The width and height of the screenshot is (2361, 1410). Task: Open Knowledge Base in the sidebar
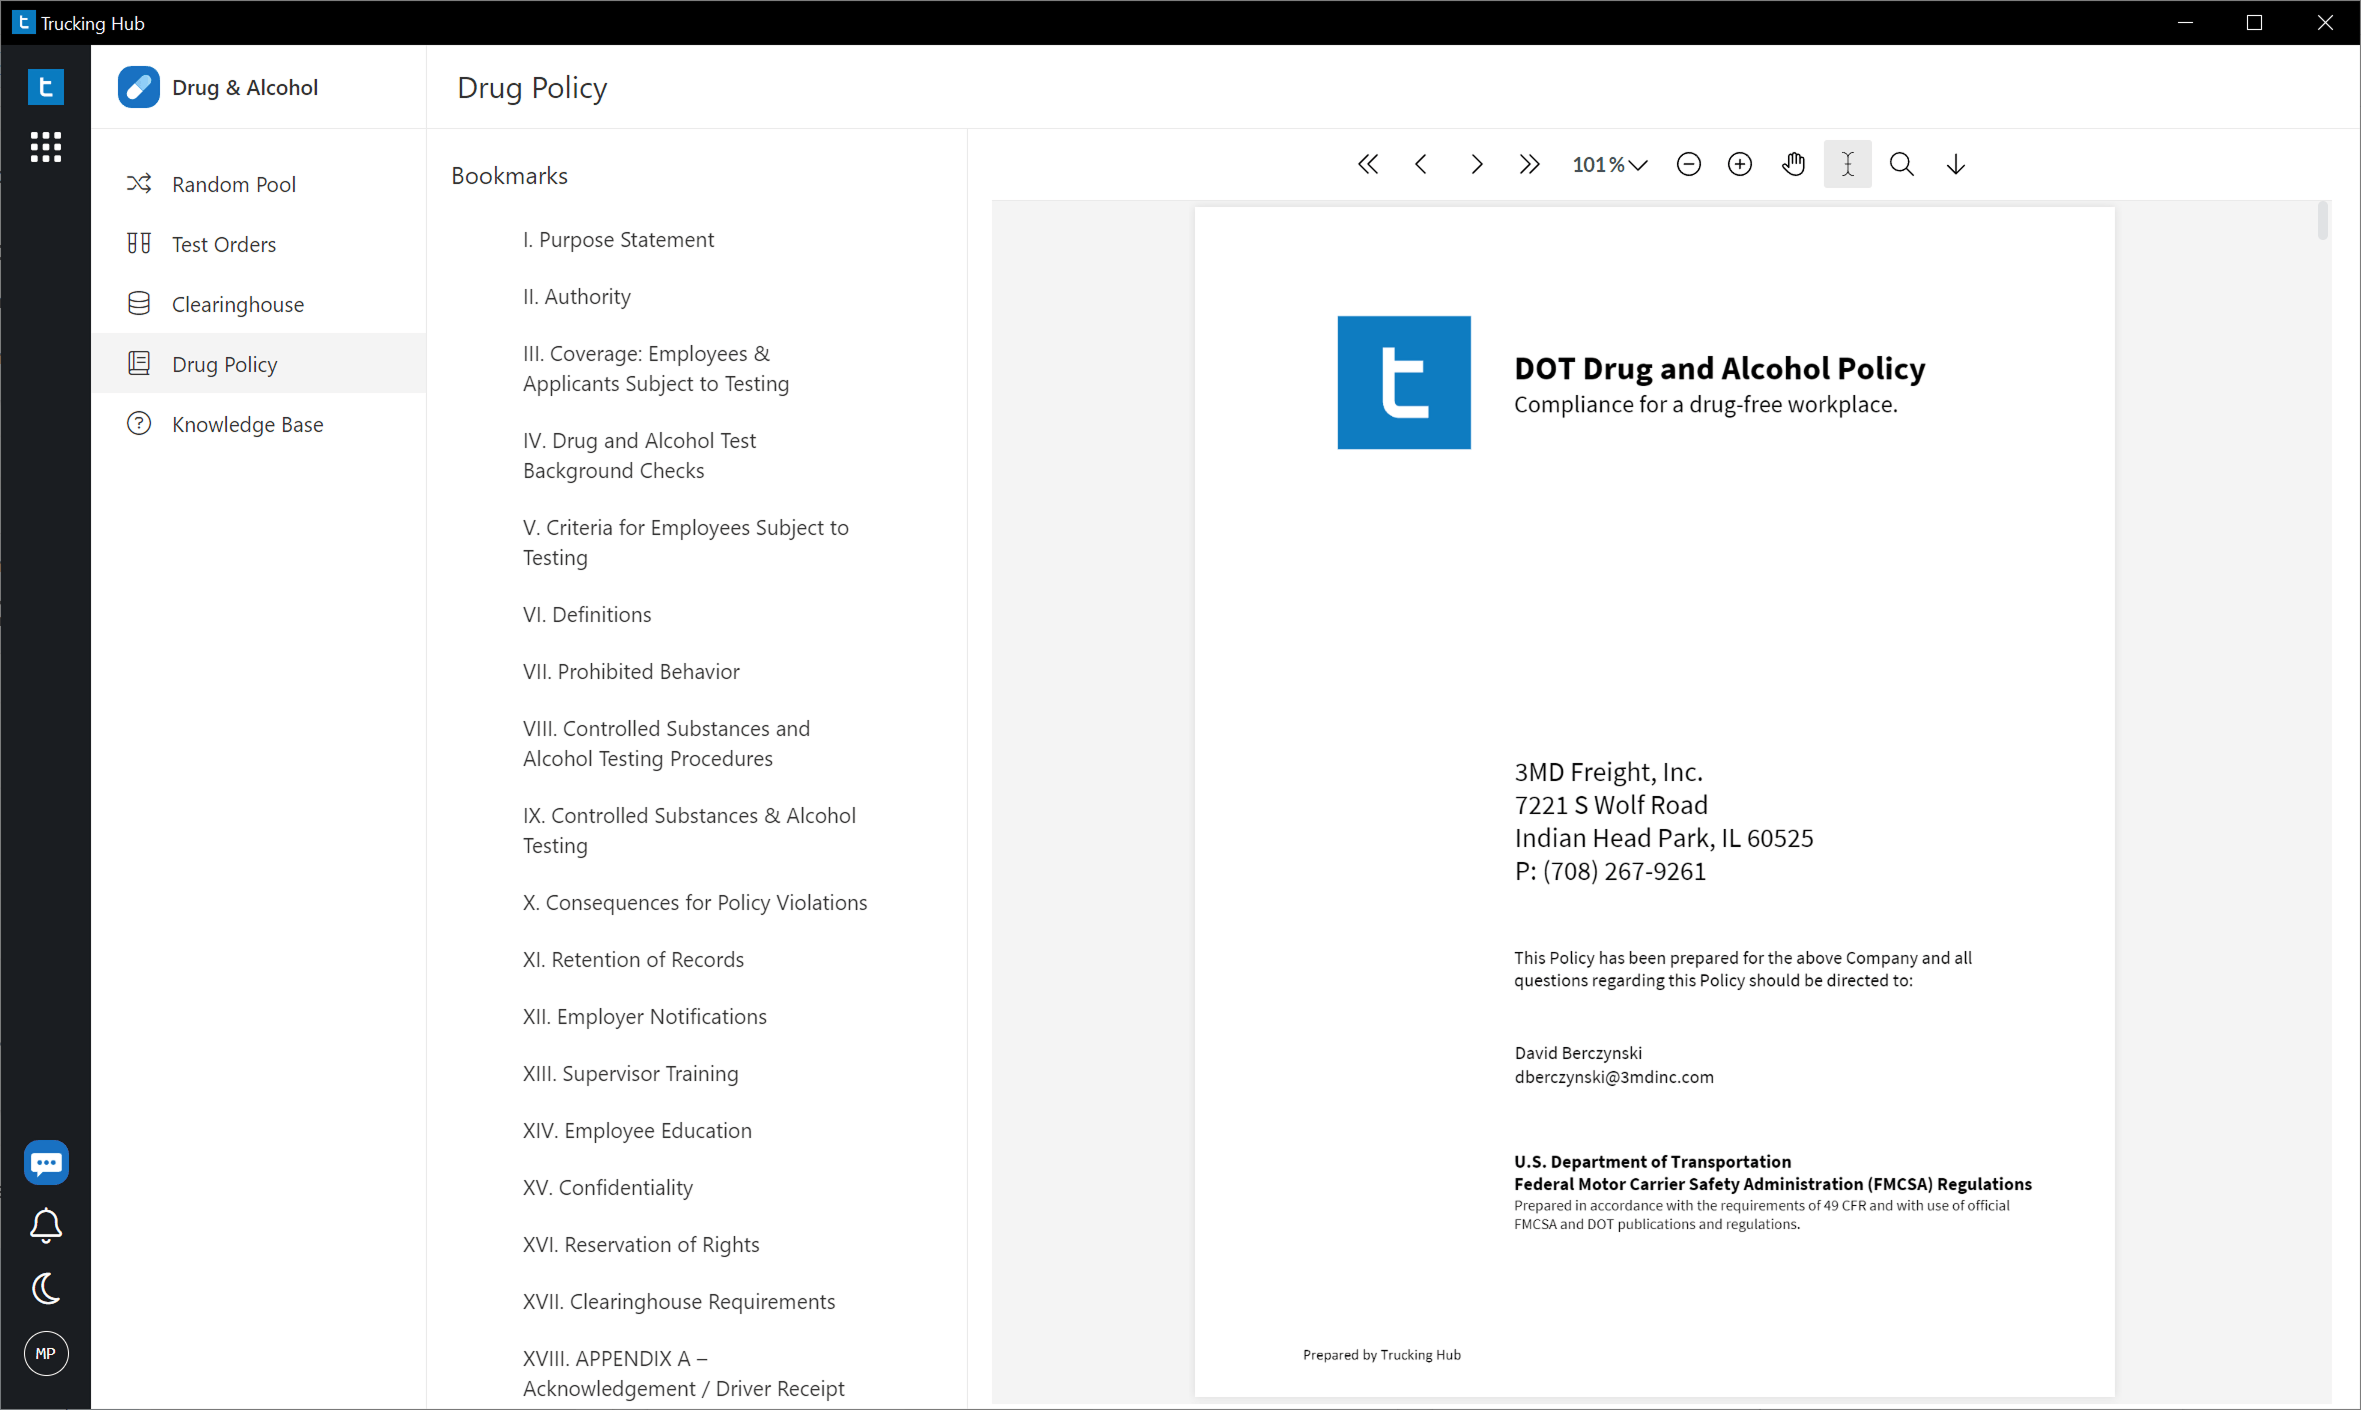click(x=259, y=424)
